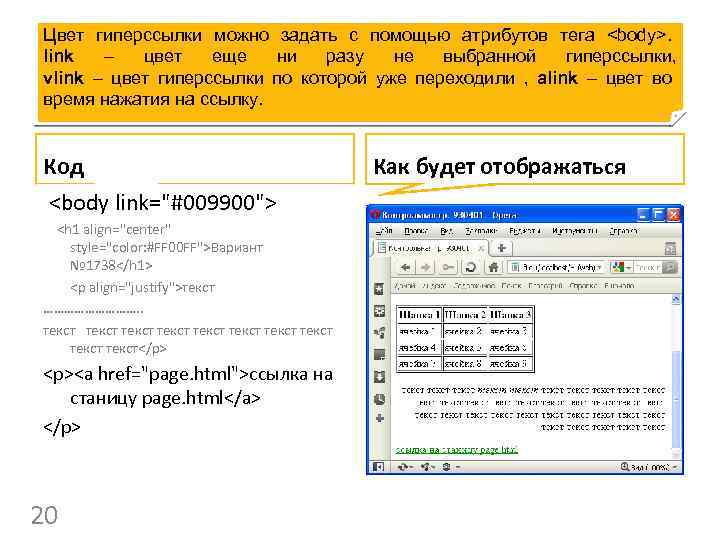Open the Google search engine dropdown

[x=621, y=267]
